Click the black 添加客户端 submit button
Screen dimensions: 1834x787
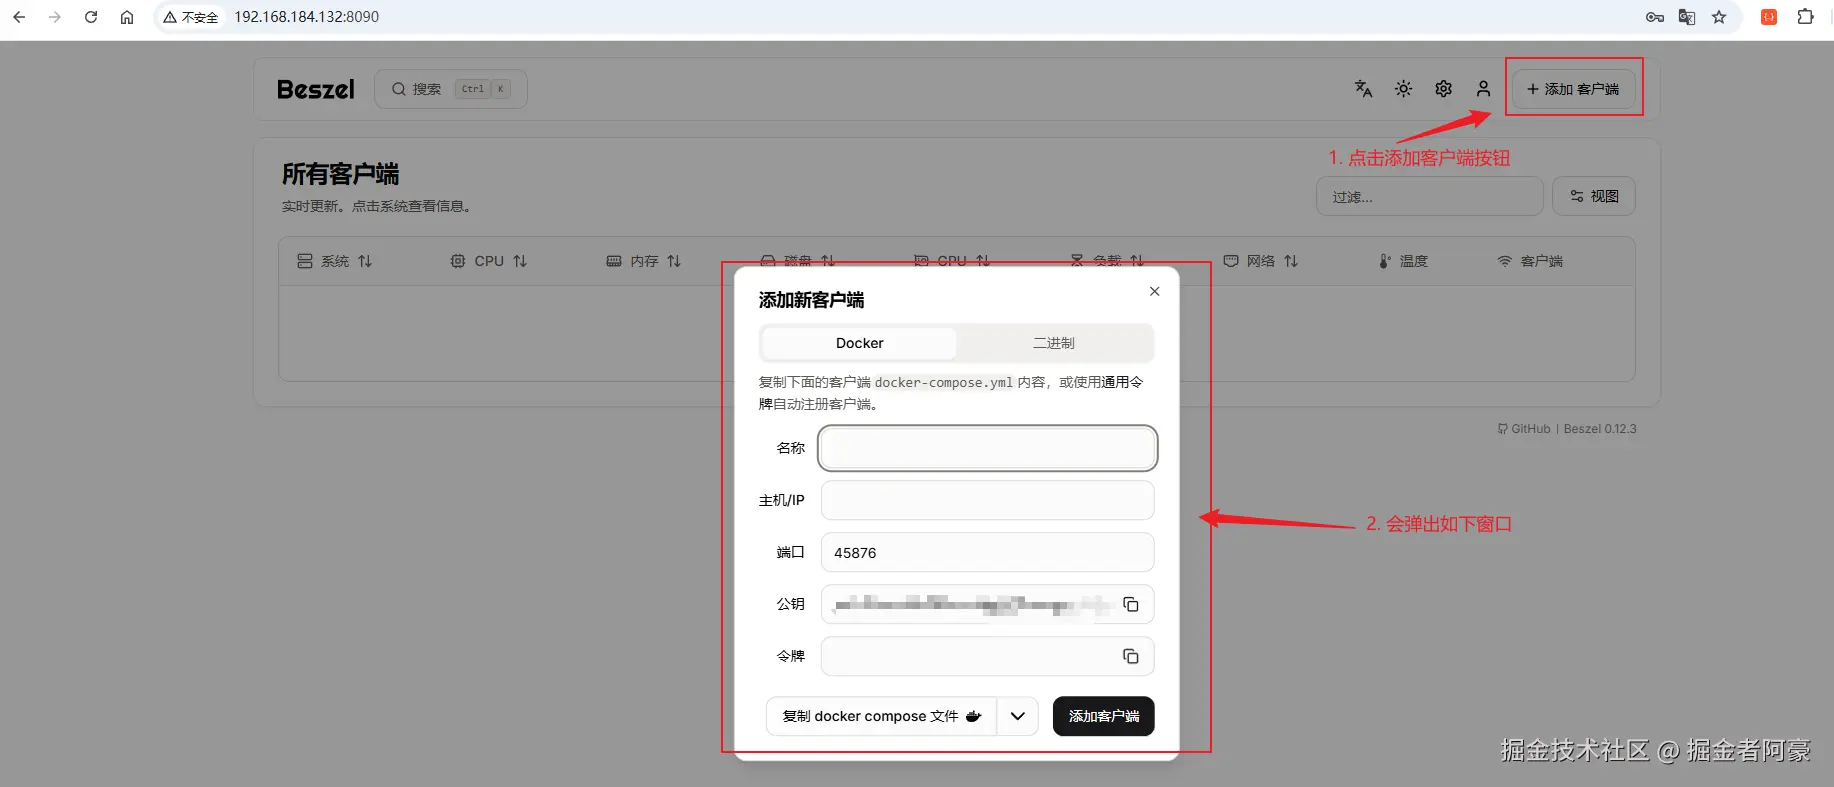pos(1104,716)
